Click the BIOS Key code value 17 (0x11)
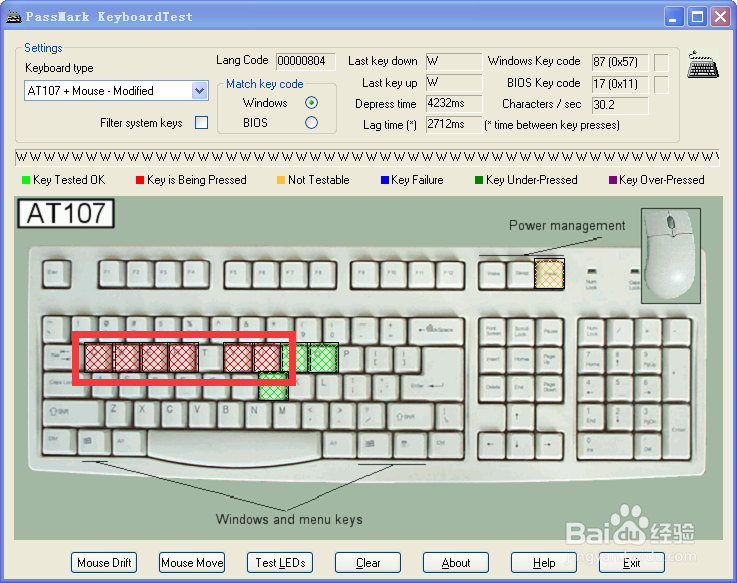Screen dimensions: 737x583 coord(620,84)
